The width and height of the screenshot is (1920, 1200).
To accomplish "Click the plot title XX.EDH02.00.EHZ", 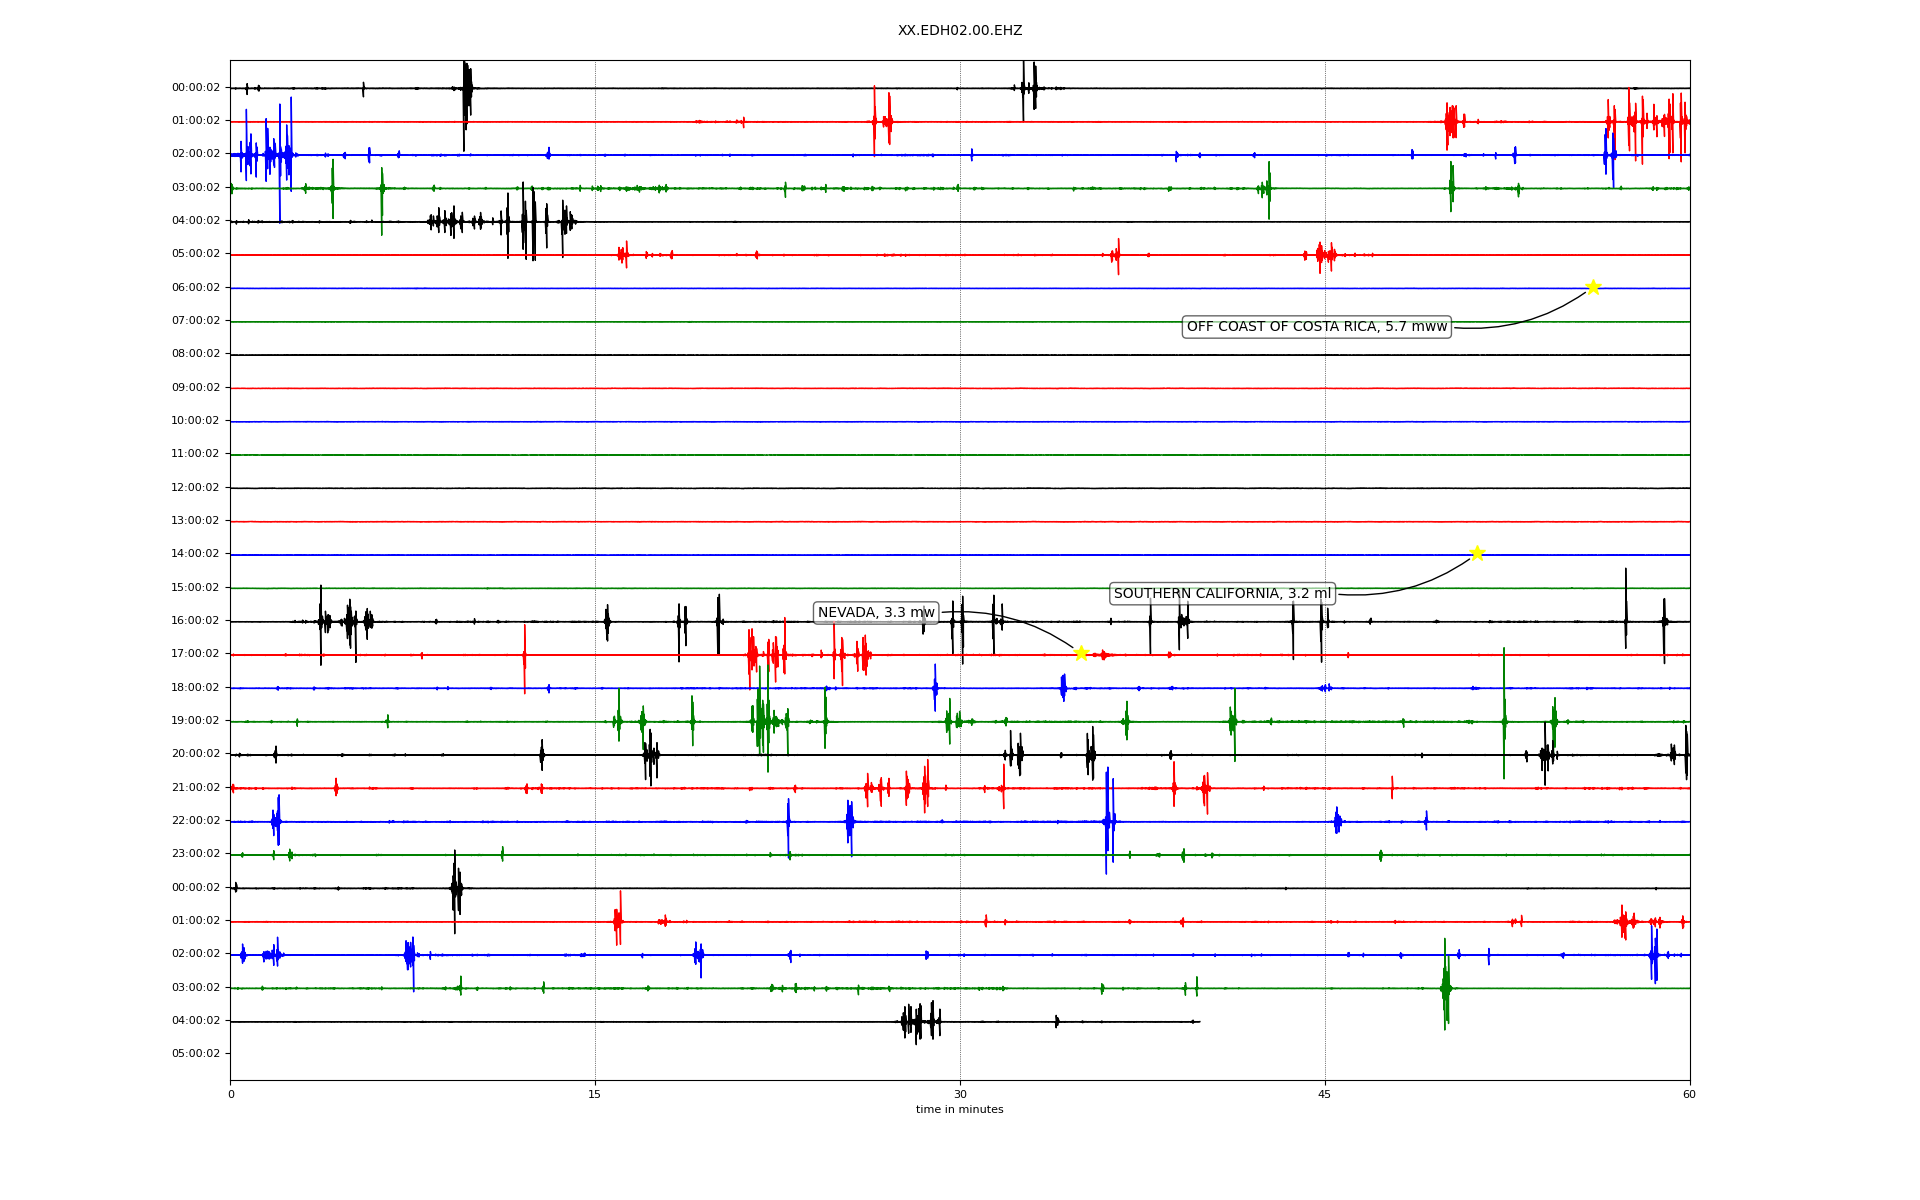I will [959, 31].
